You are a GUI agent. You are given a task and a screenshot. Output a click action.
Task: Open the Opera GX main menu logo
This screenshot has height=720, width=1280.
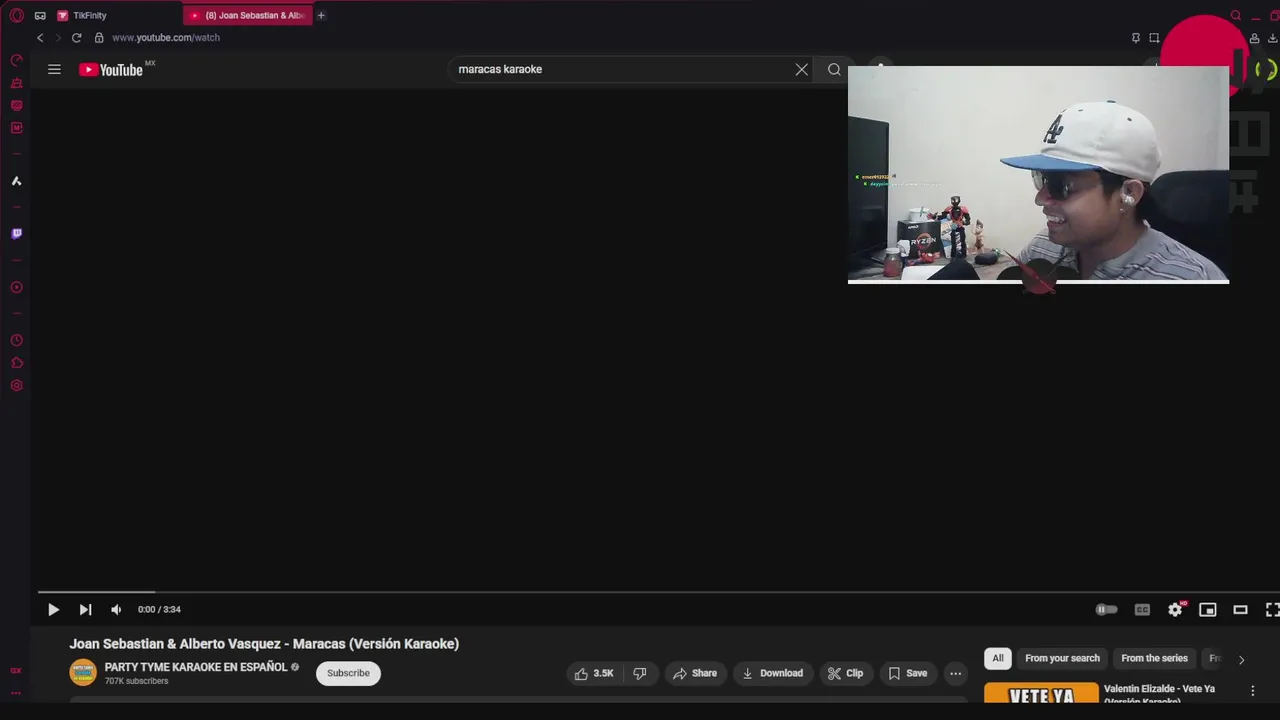click(x=16, y=15)
